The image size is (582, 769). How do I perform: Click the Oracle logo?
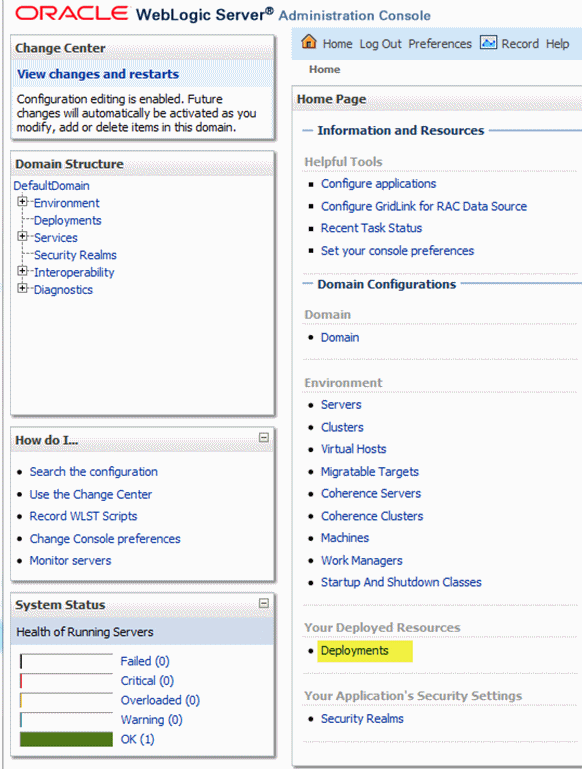[73, 13]
